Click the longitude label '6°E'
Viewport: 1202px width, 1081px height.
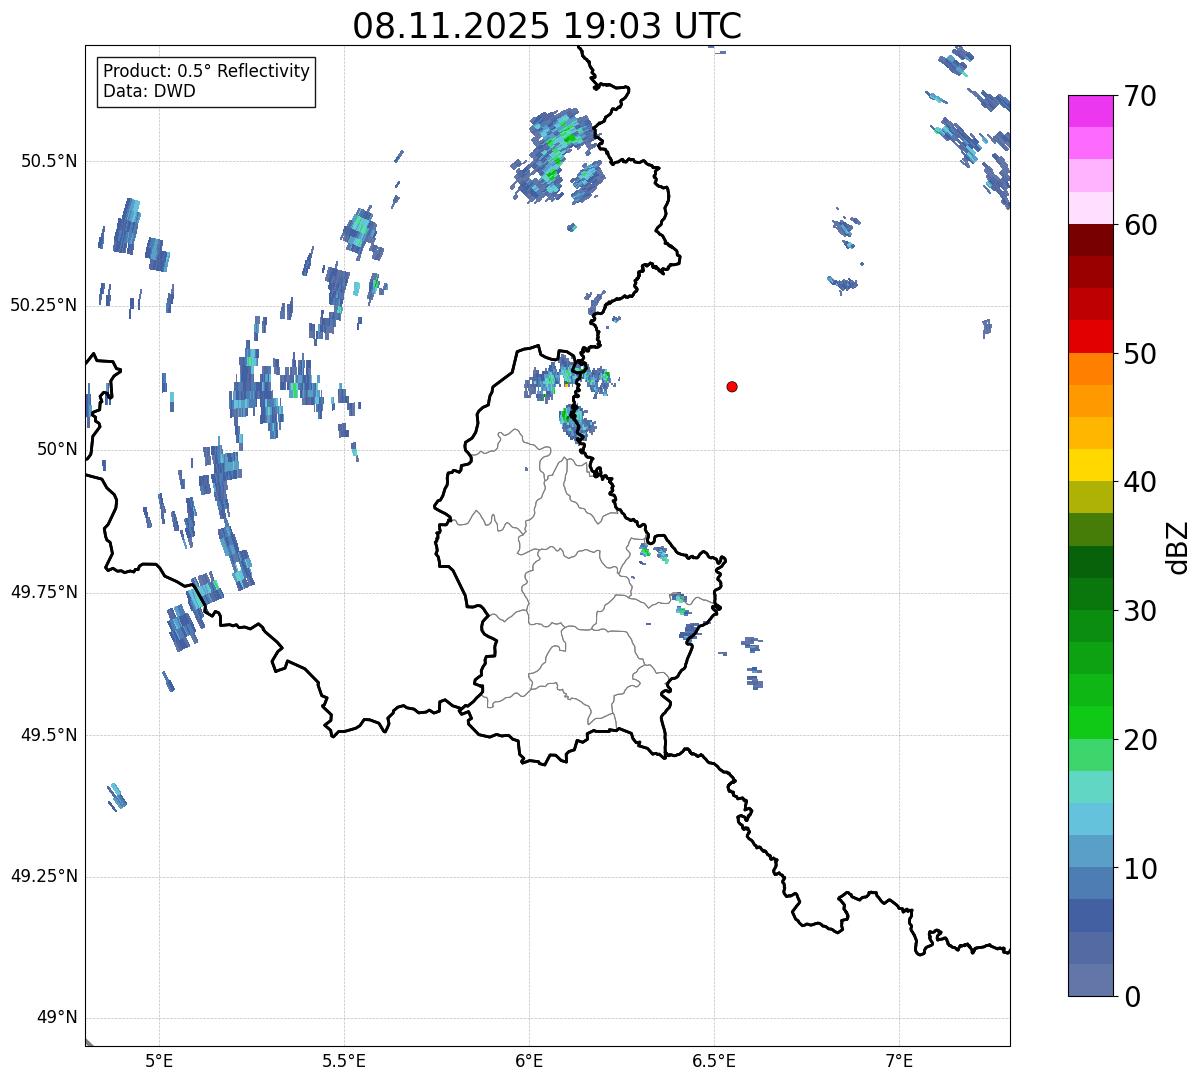529,1060
